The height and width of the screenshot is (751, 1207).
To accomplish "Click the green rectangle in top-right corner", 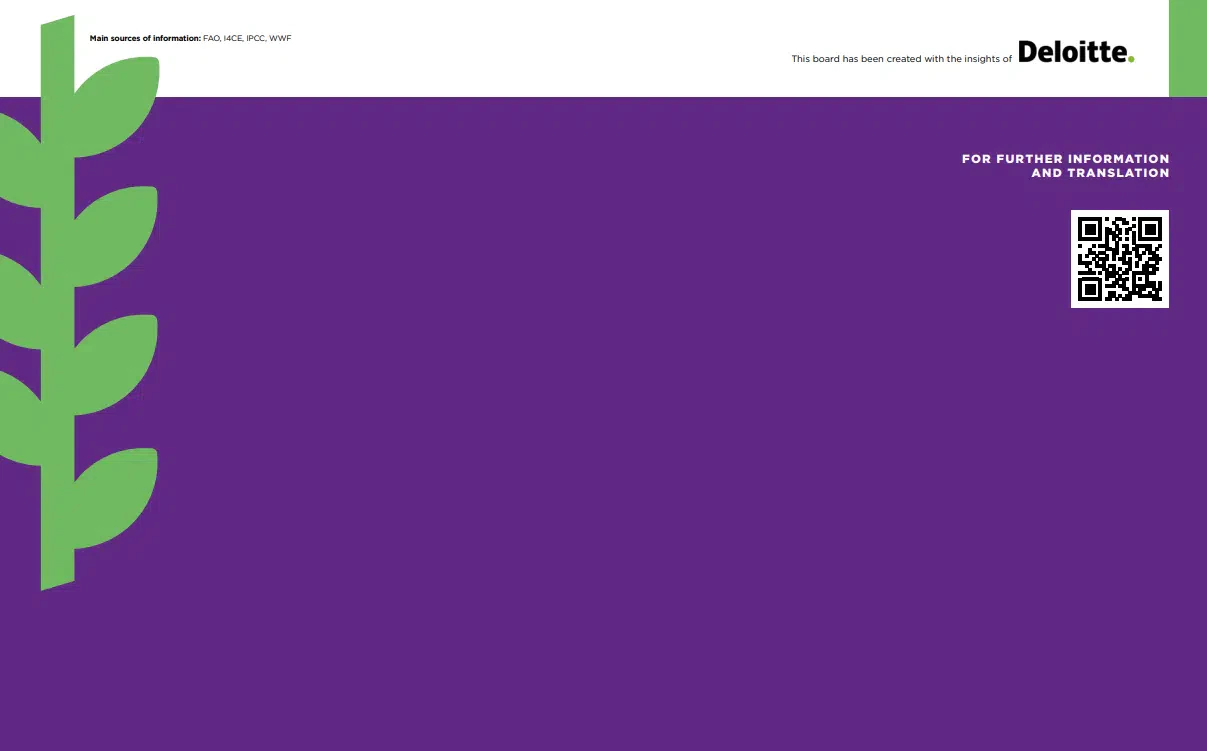I will (x=1187, y=48).
